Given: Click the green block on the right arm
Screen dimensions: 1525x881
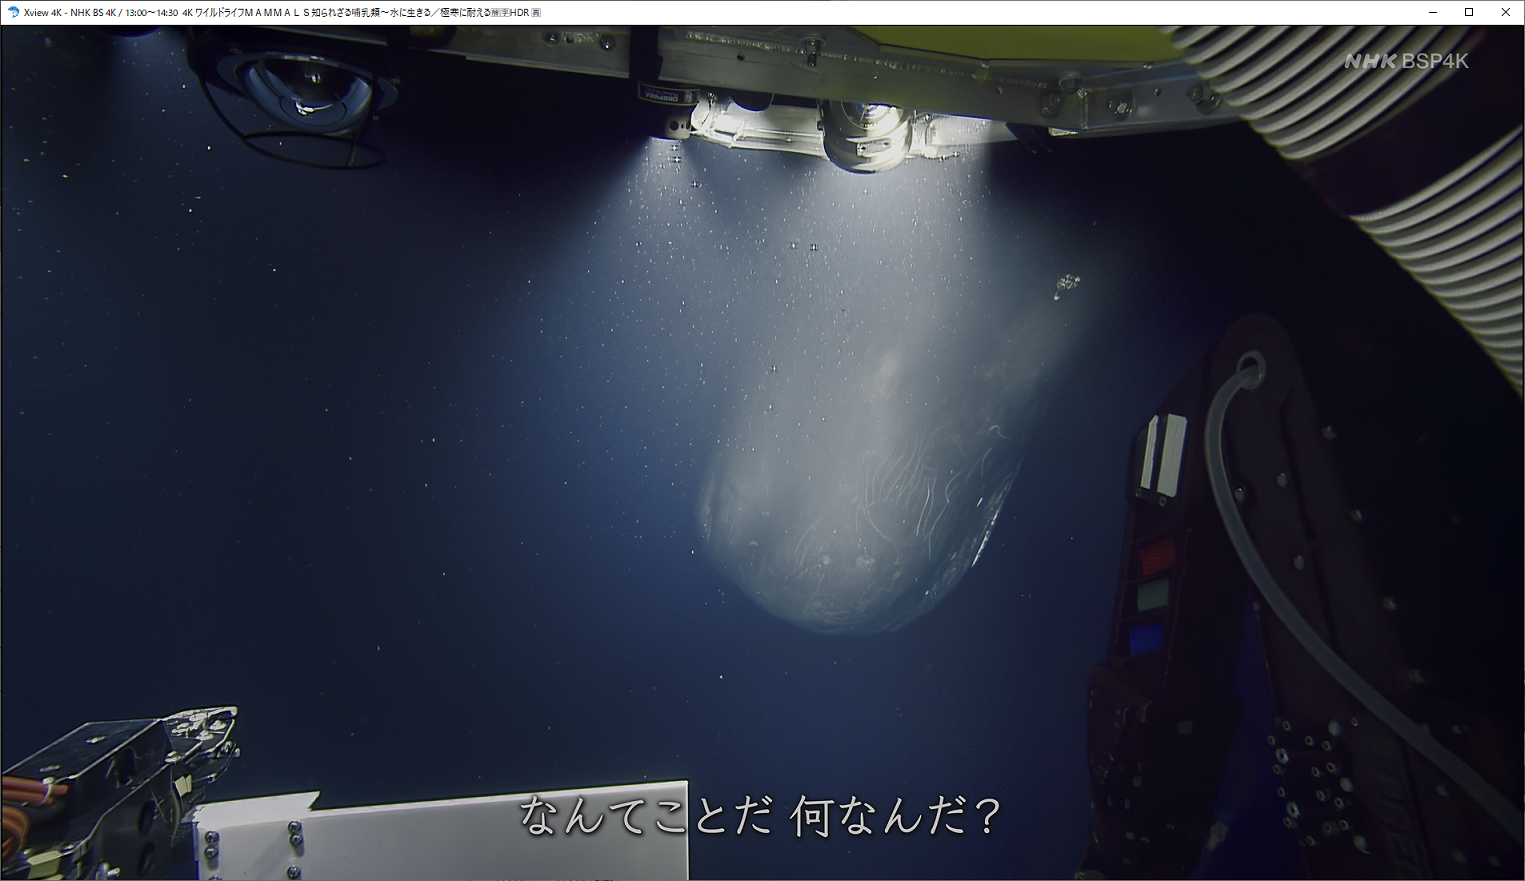Looking at the screenshot, I should [x=1150, y=596].
